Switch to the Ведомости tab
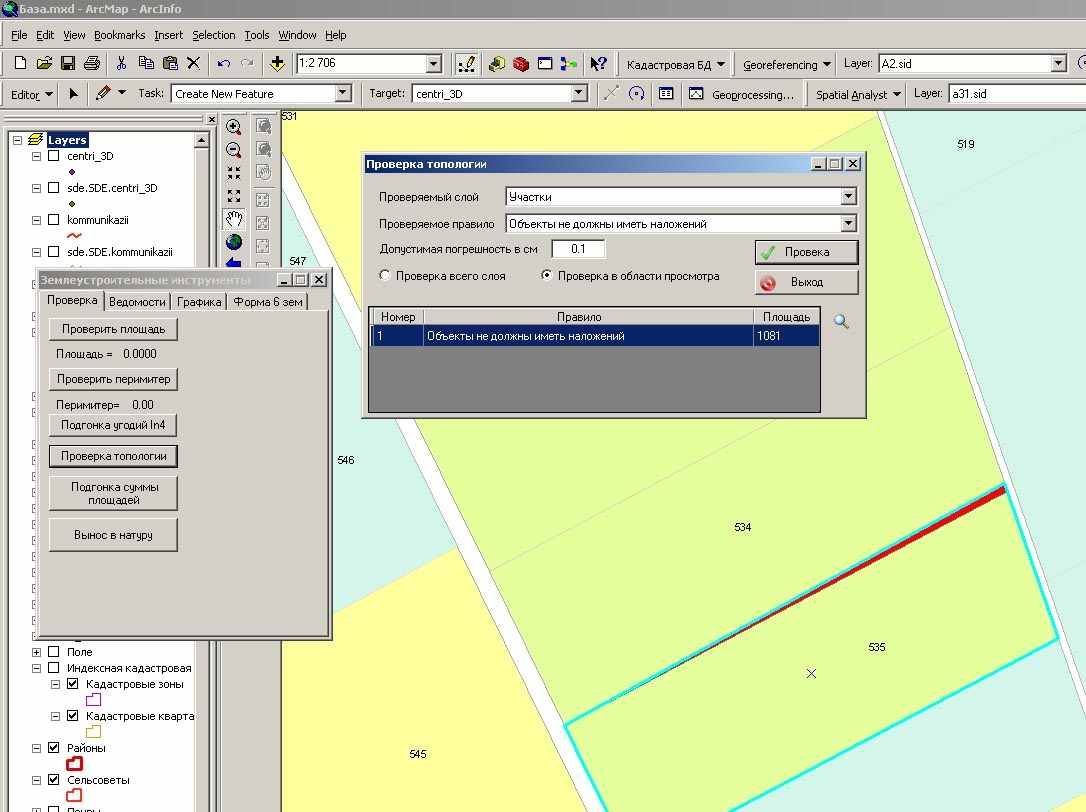 coord(137,301)
